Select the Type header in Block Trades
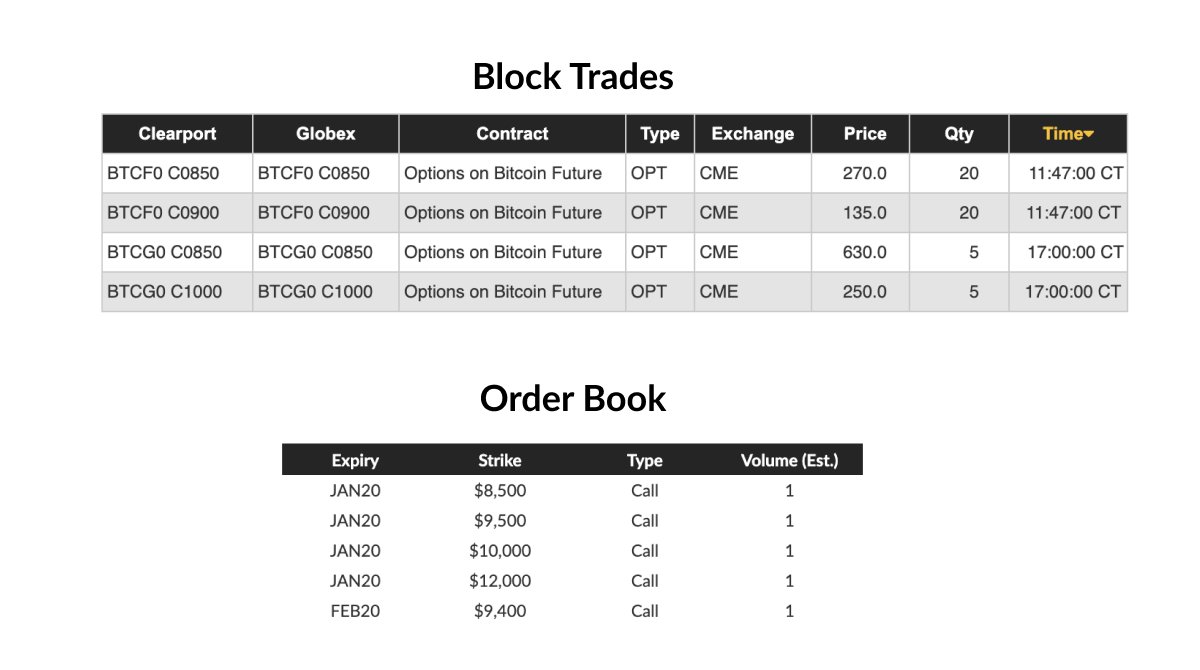 click(660, 134)
